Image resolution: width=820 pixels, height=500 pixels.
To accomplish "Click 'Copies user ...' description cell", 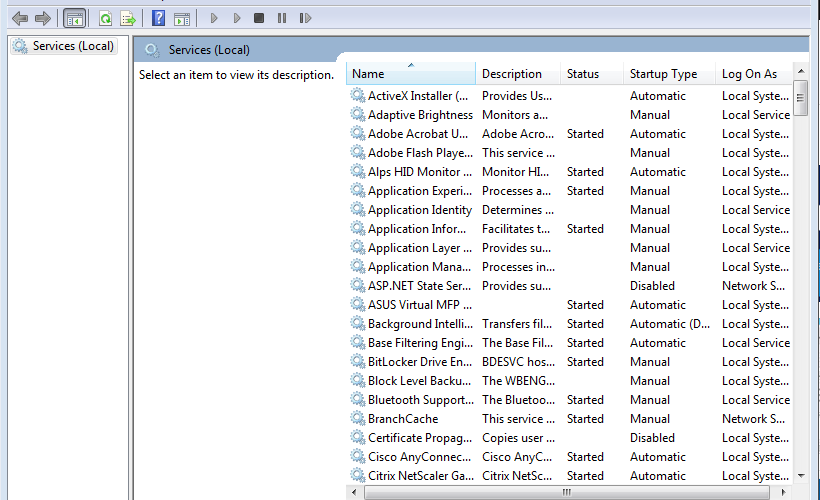I will (x=518, y=438).
